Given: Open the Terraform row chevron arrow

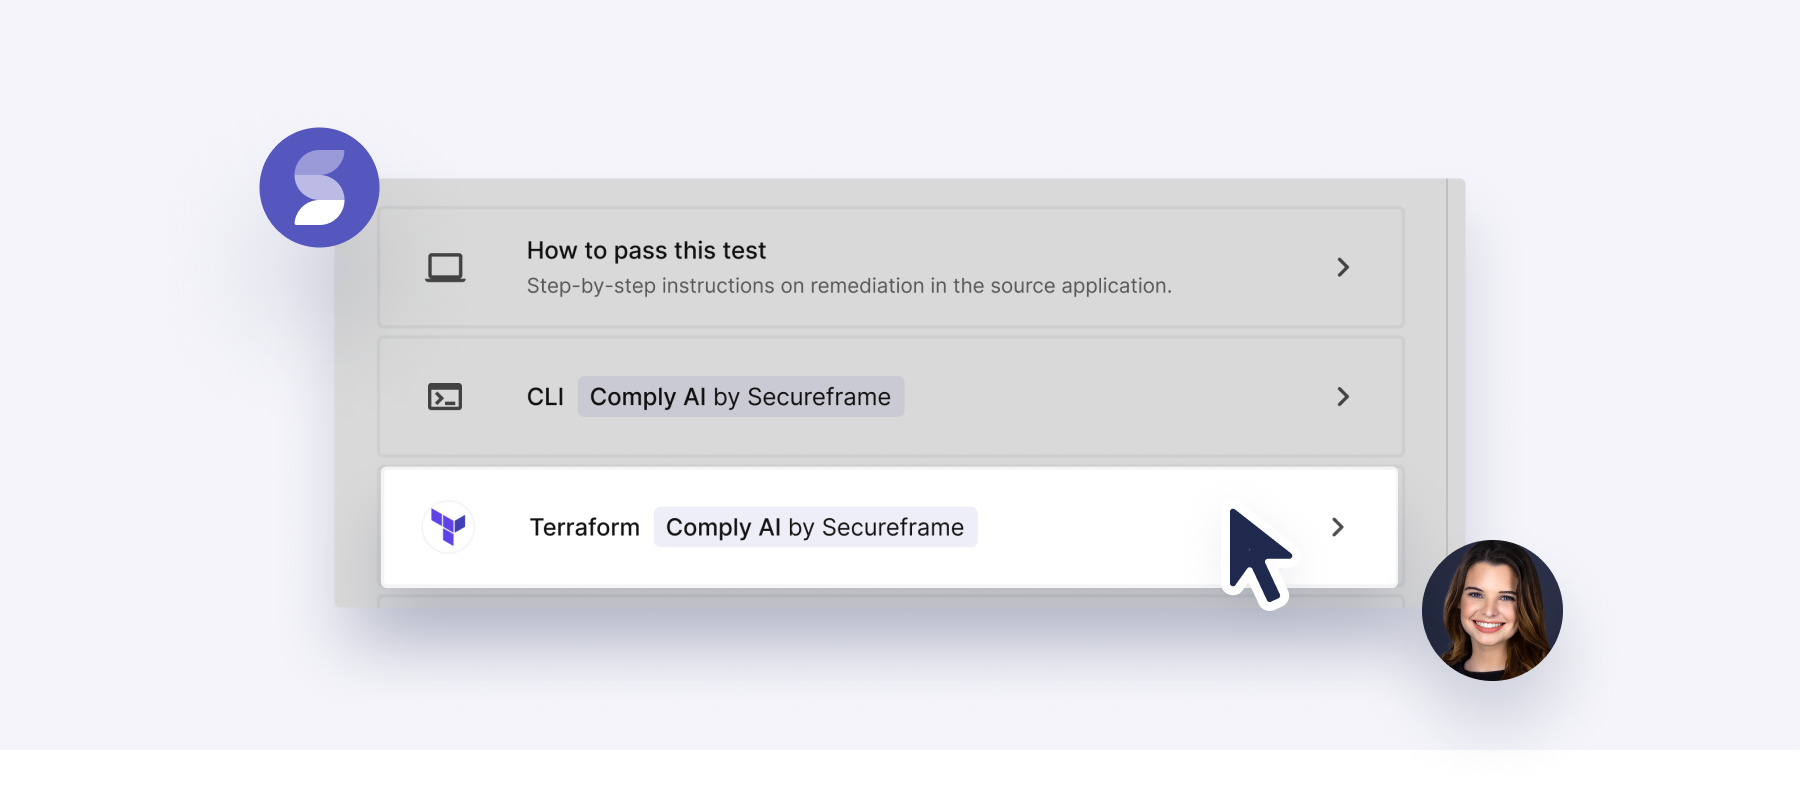Looking at the screenshot, I should pos(1338,527).
